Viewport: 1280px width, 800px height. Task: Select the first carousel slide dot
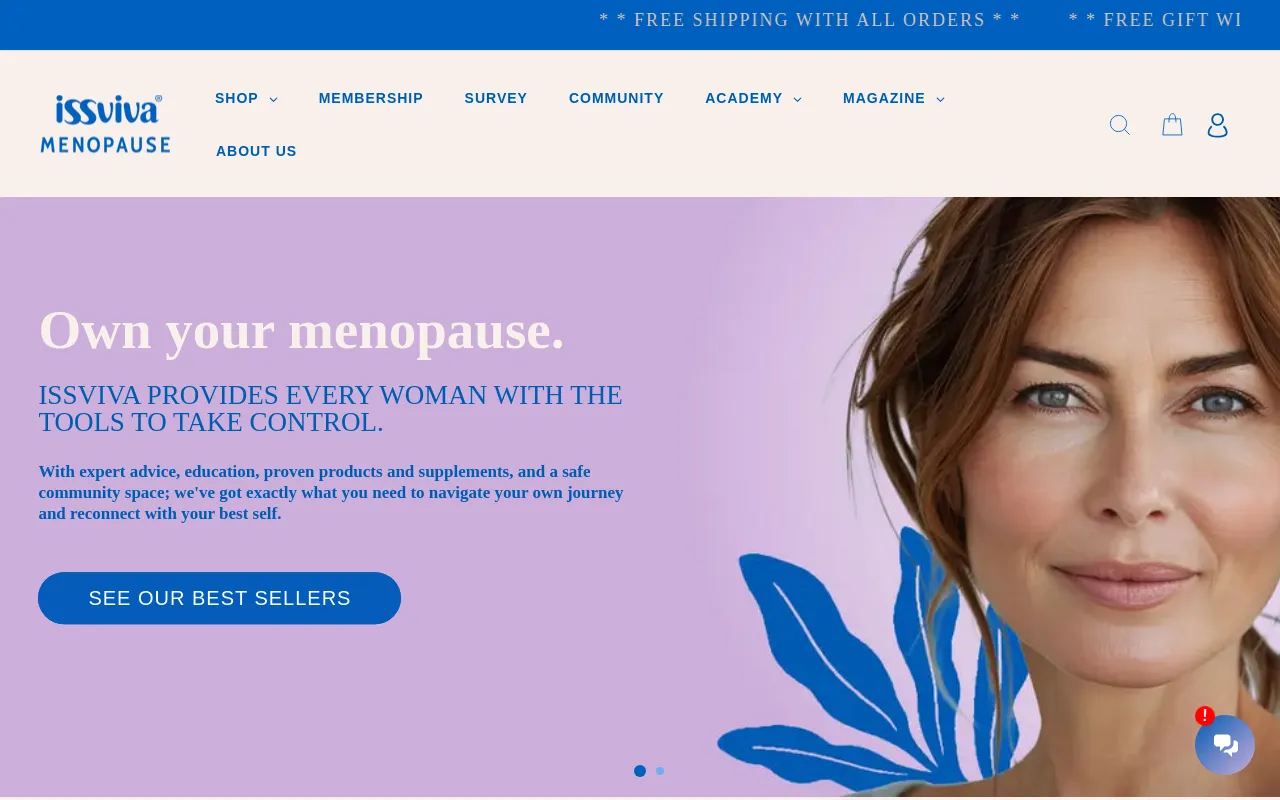click(640, 771)
